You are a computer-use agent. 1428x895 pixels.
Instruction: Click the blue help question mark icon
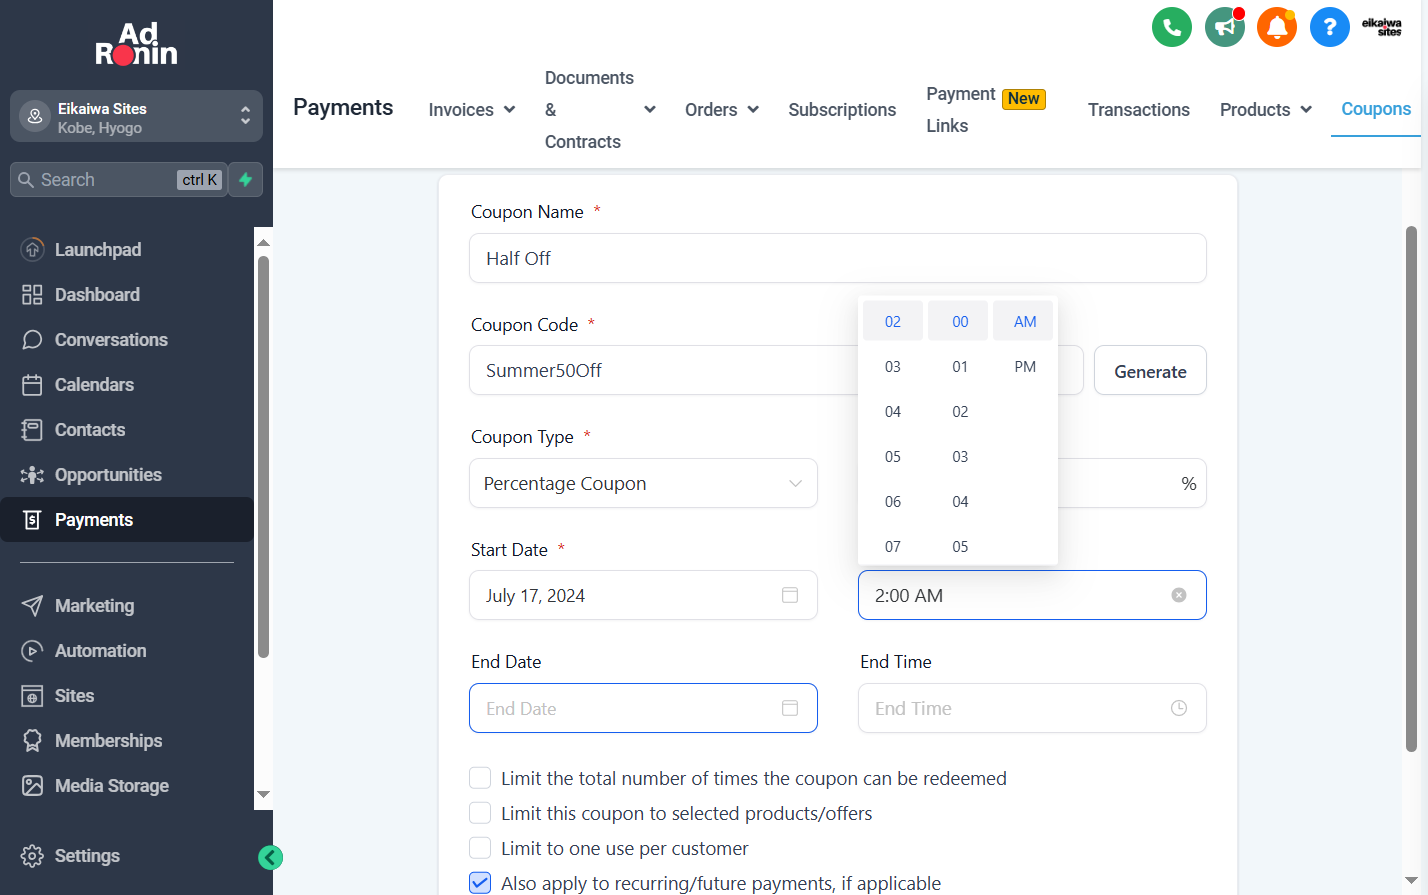pos(1330,27)
